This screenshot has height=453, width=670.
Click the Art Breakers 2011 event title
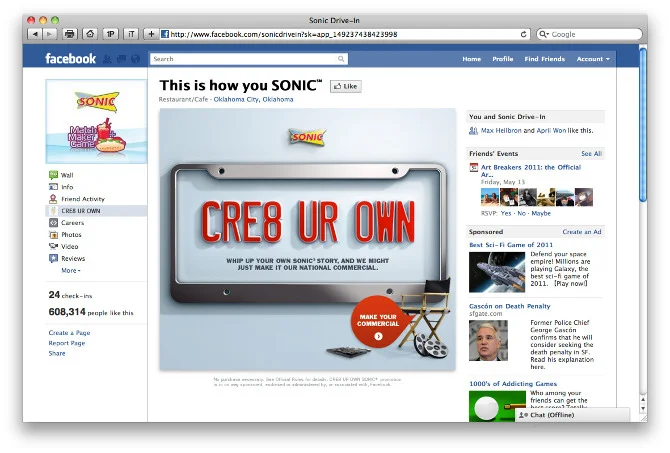coord(531,171)
